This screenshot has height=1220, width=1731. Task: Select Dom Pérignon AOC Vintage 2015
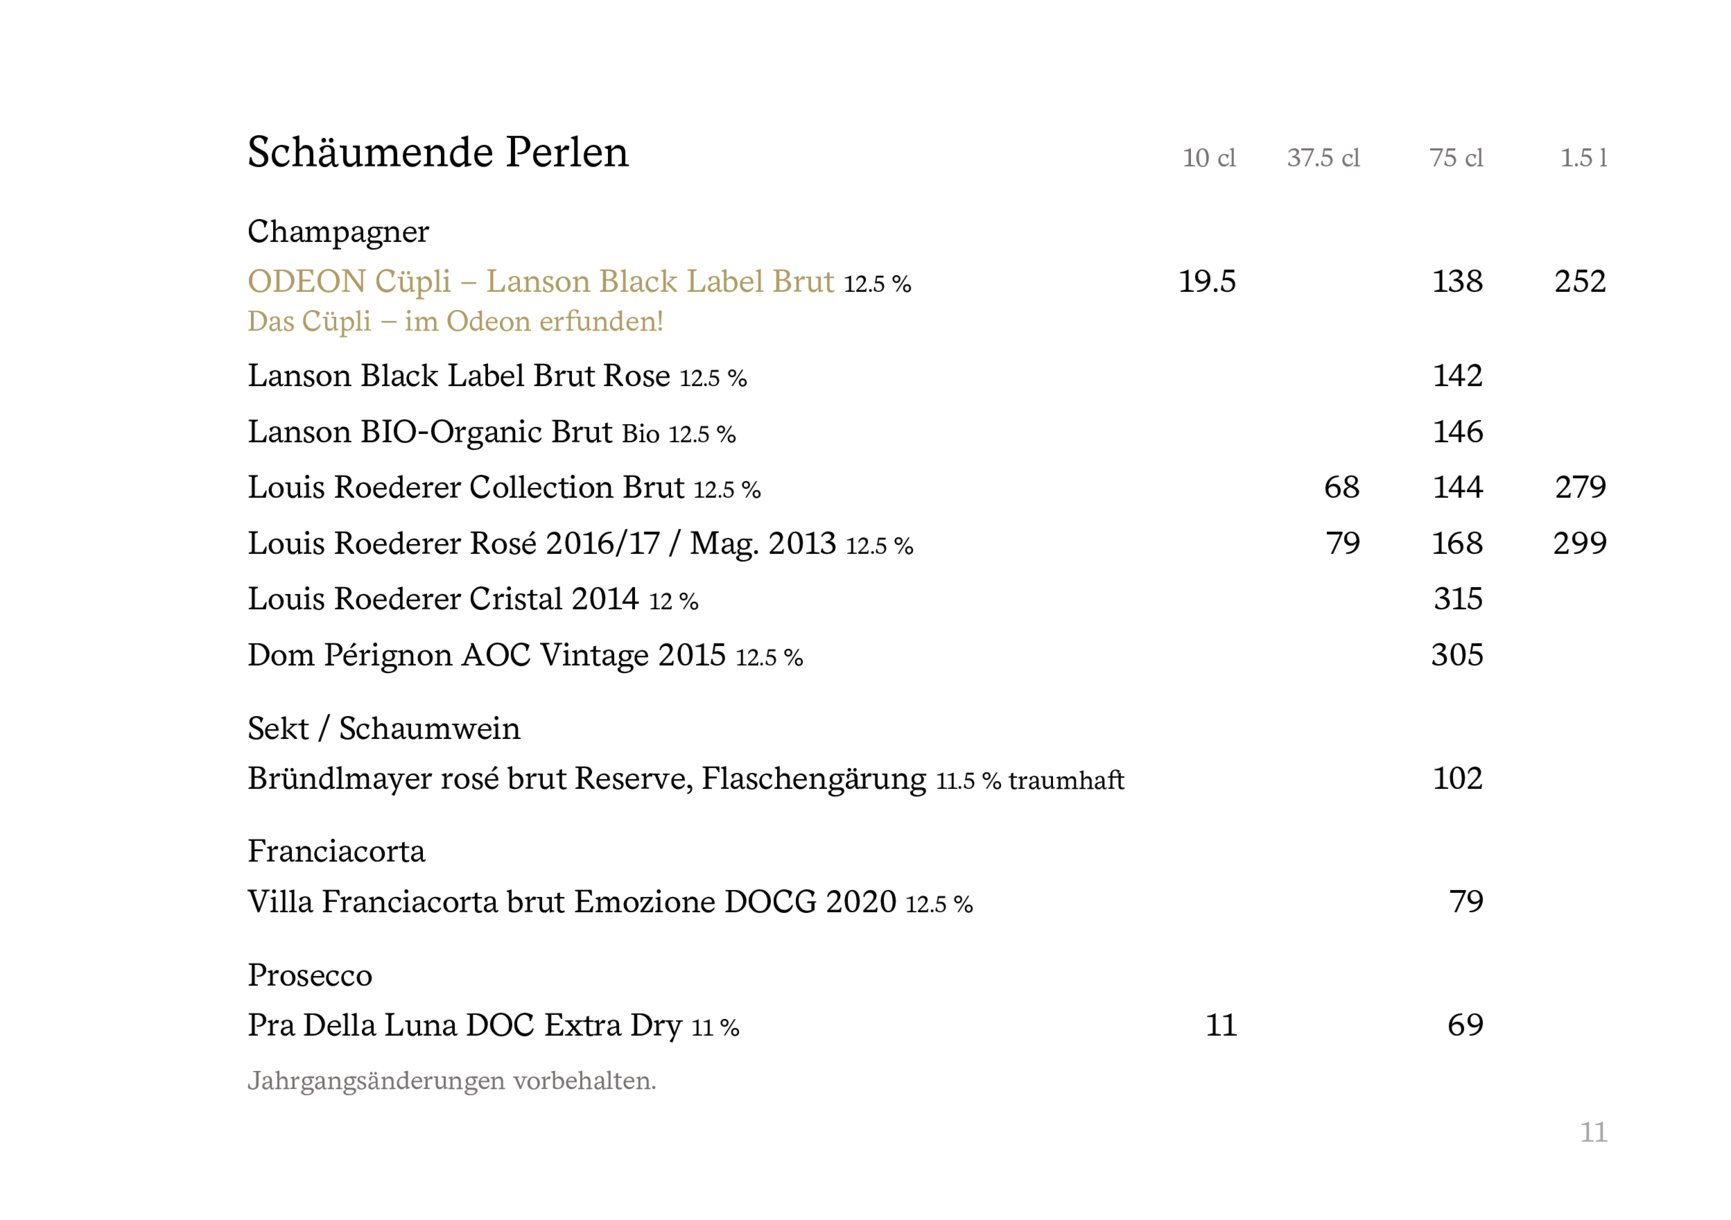point(487,655)
